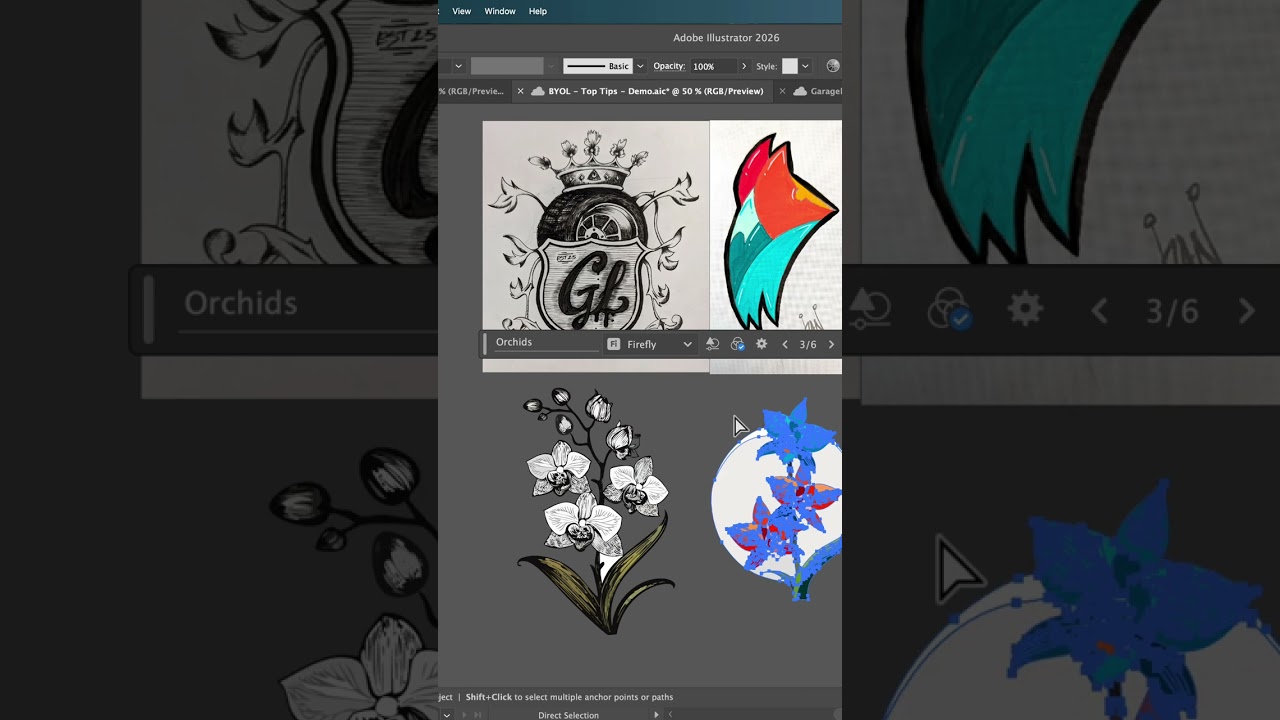Click the graphic Style swatch

pos(790,66)
